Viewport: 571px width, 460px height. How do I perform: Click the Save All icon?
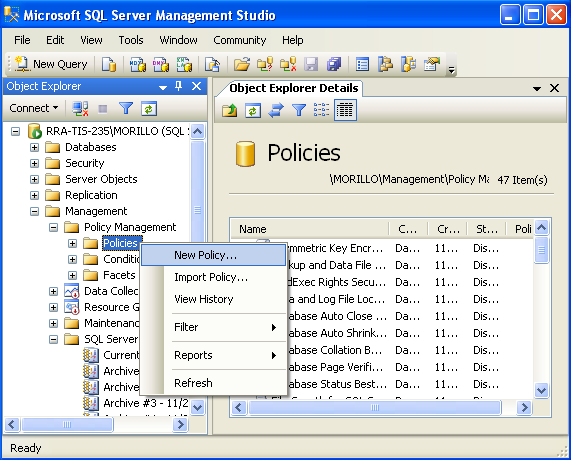pyautogui.click(x=334, y=64)
